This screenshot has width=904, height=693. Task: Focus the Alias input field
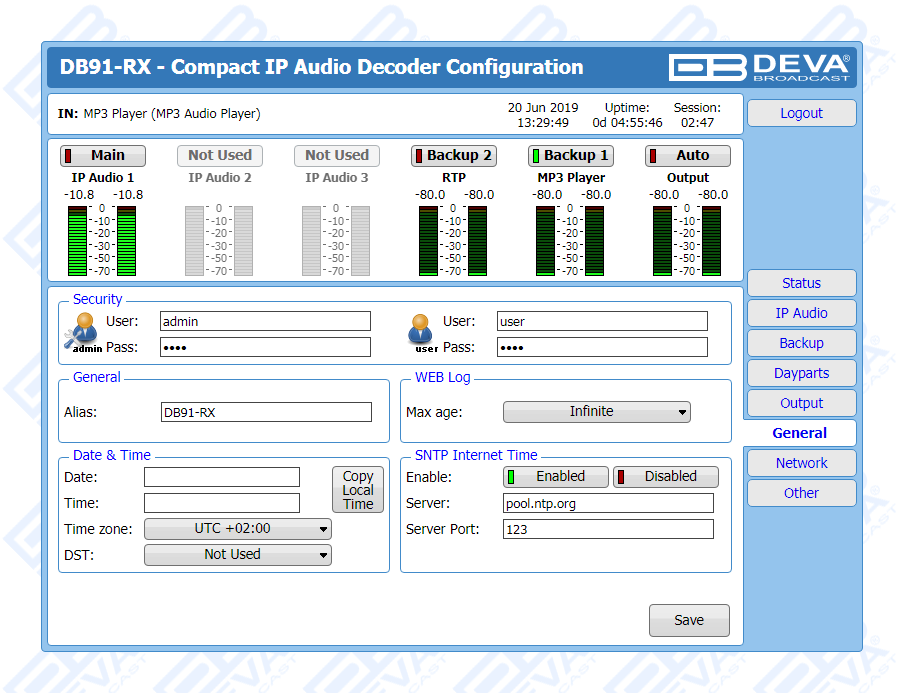click(265, 412)
